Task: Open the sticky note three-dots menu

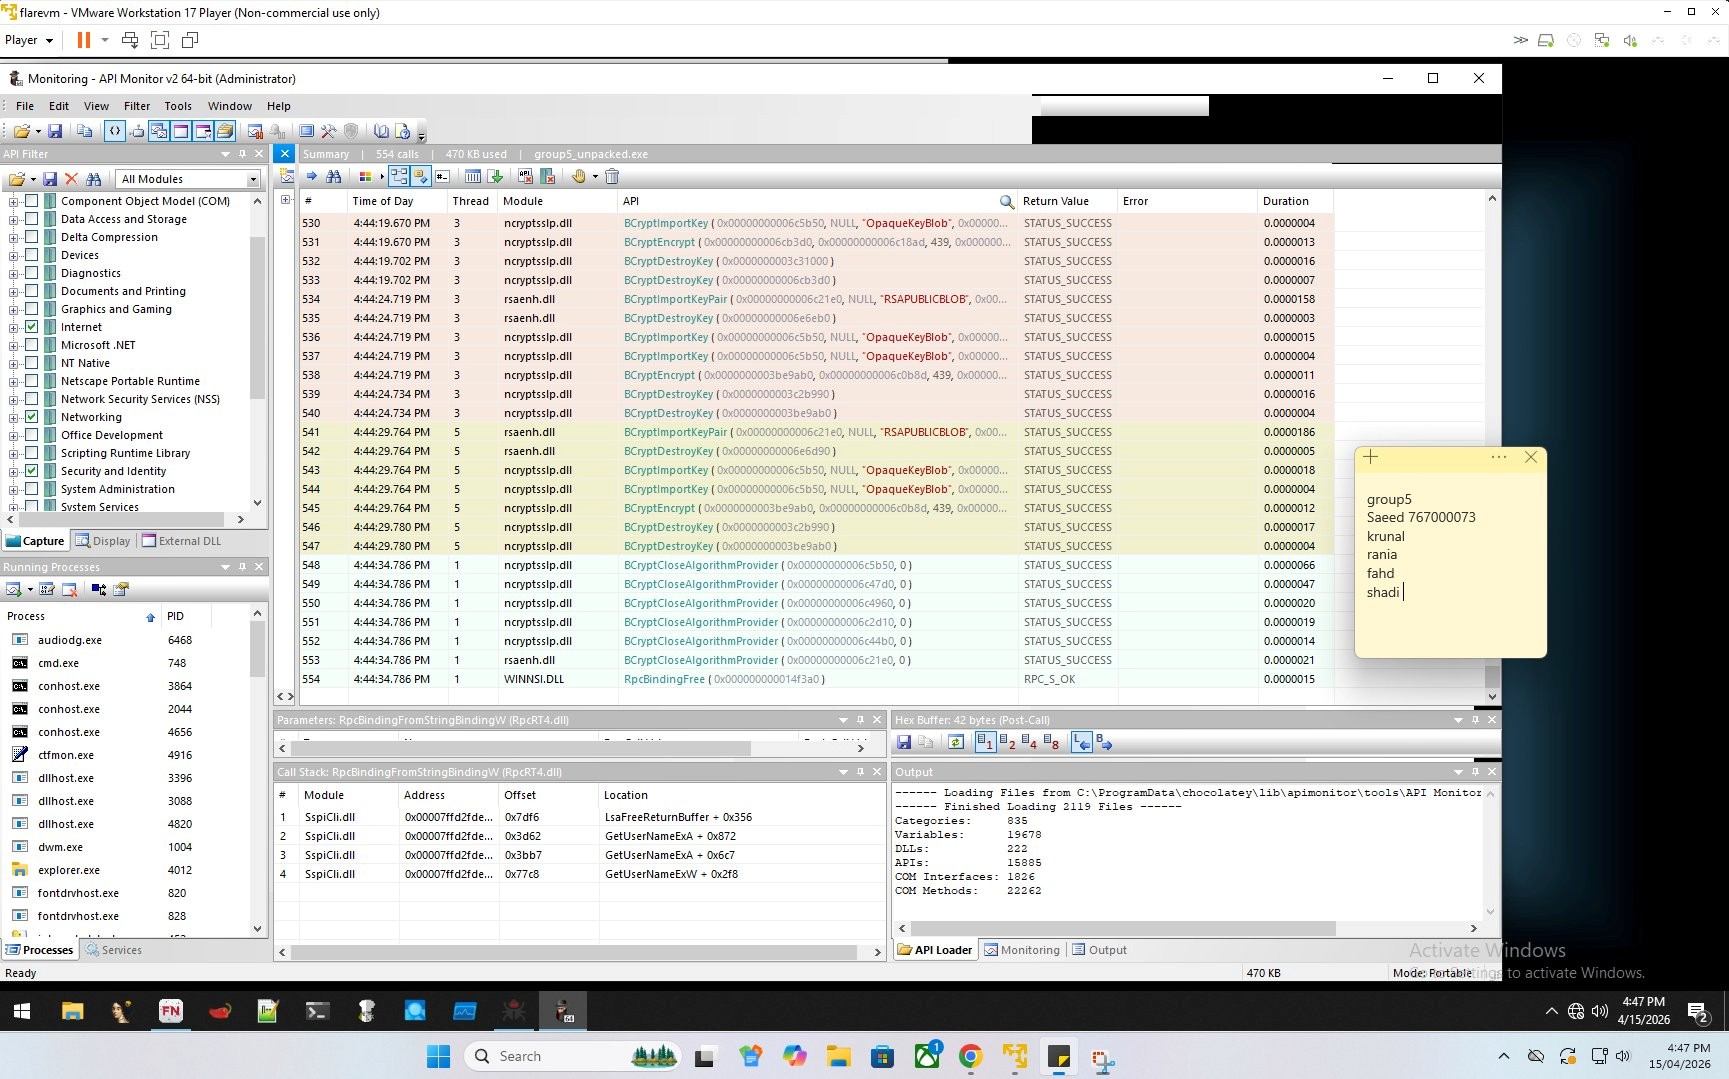Action: [1498, 457]
